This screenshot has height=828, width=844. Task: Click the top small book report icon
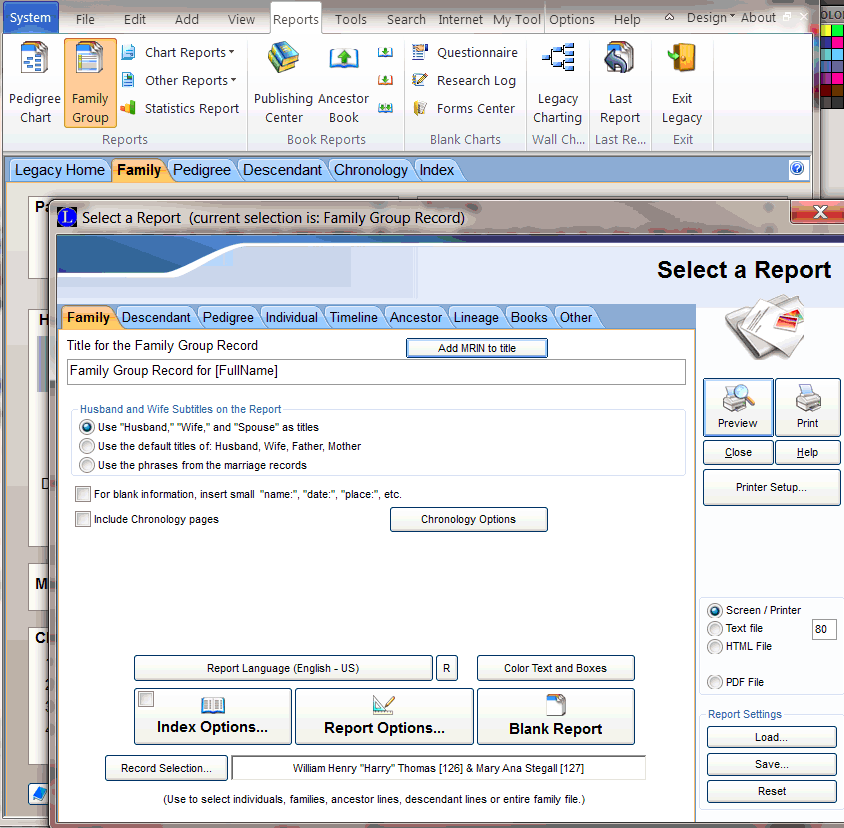tap(385, 52)
